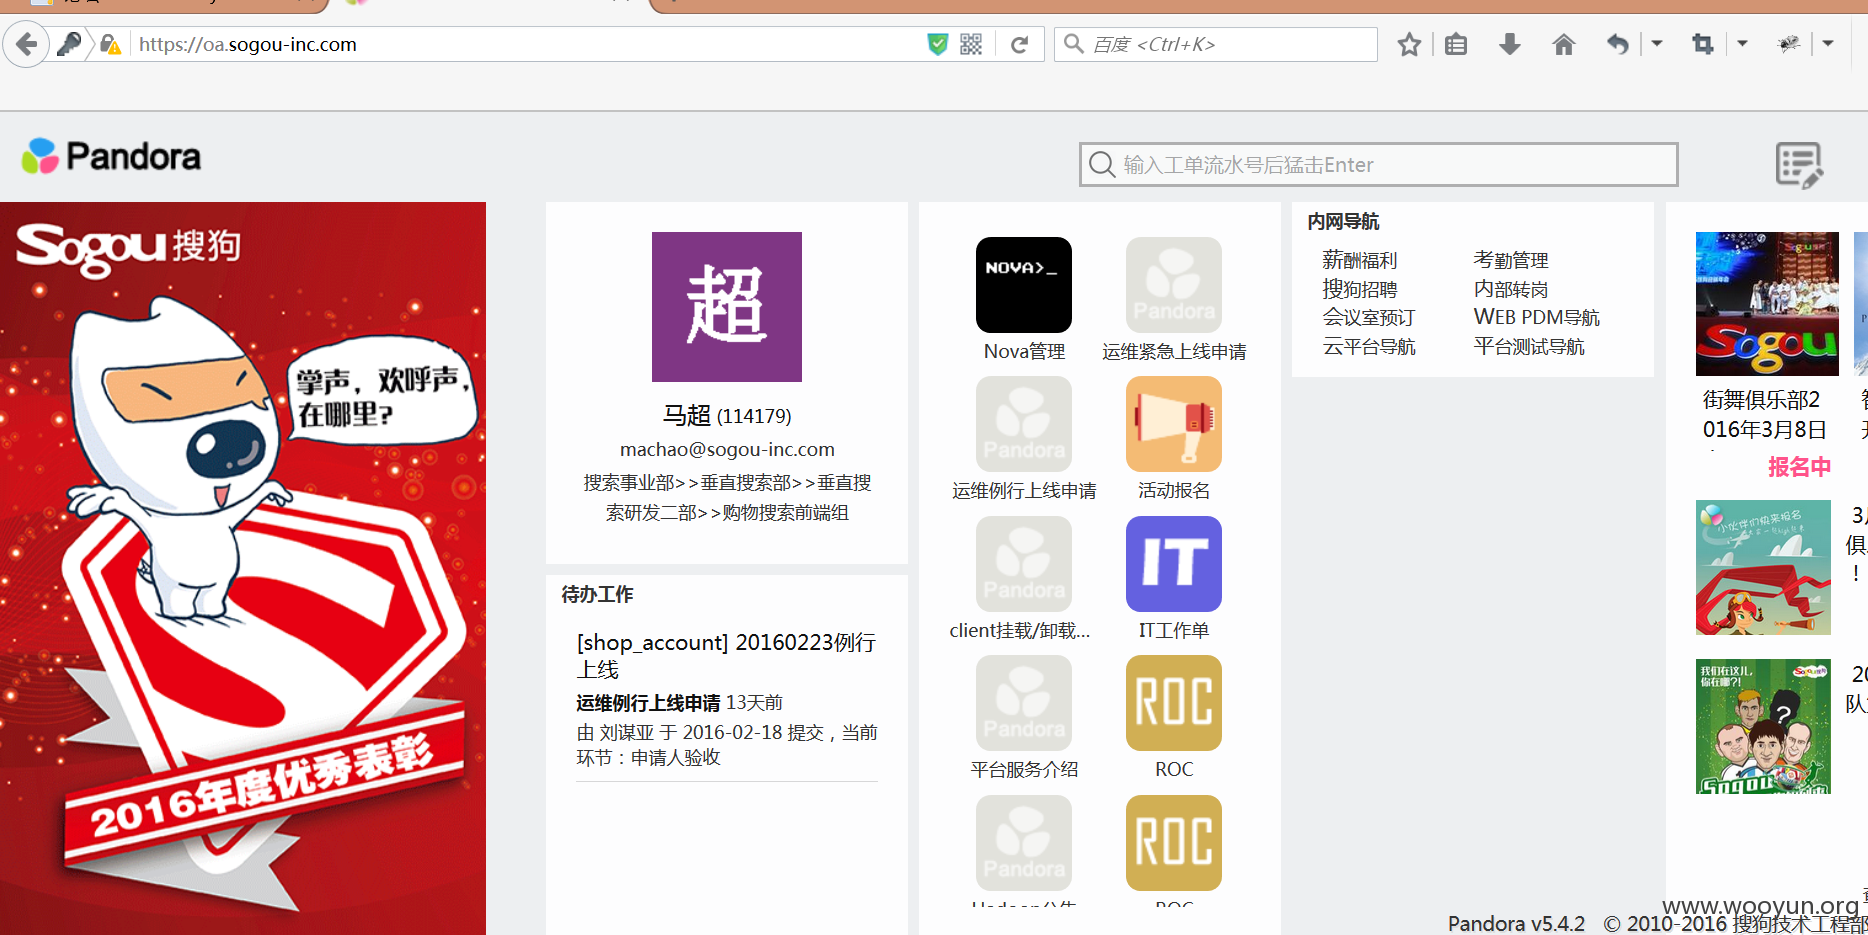The image size is (1868, 935).
Task: Click the 内网导航 section heading
Action: pyautogui.click(x=1343, y=221)
